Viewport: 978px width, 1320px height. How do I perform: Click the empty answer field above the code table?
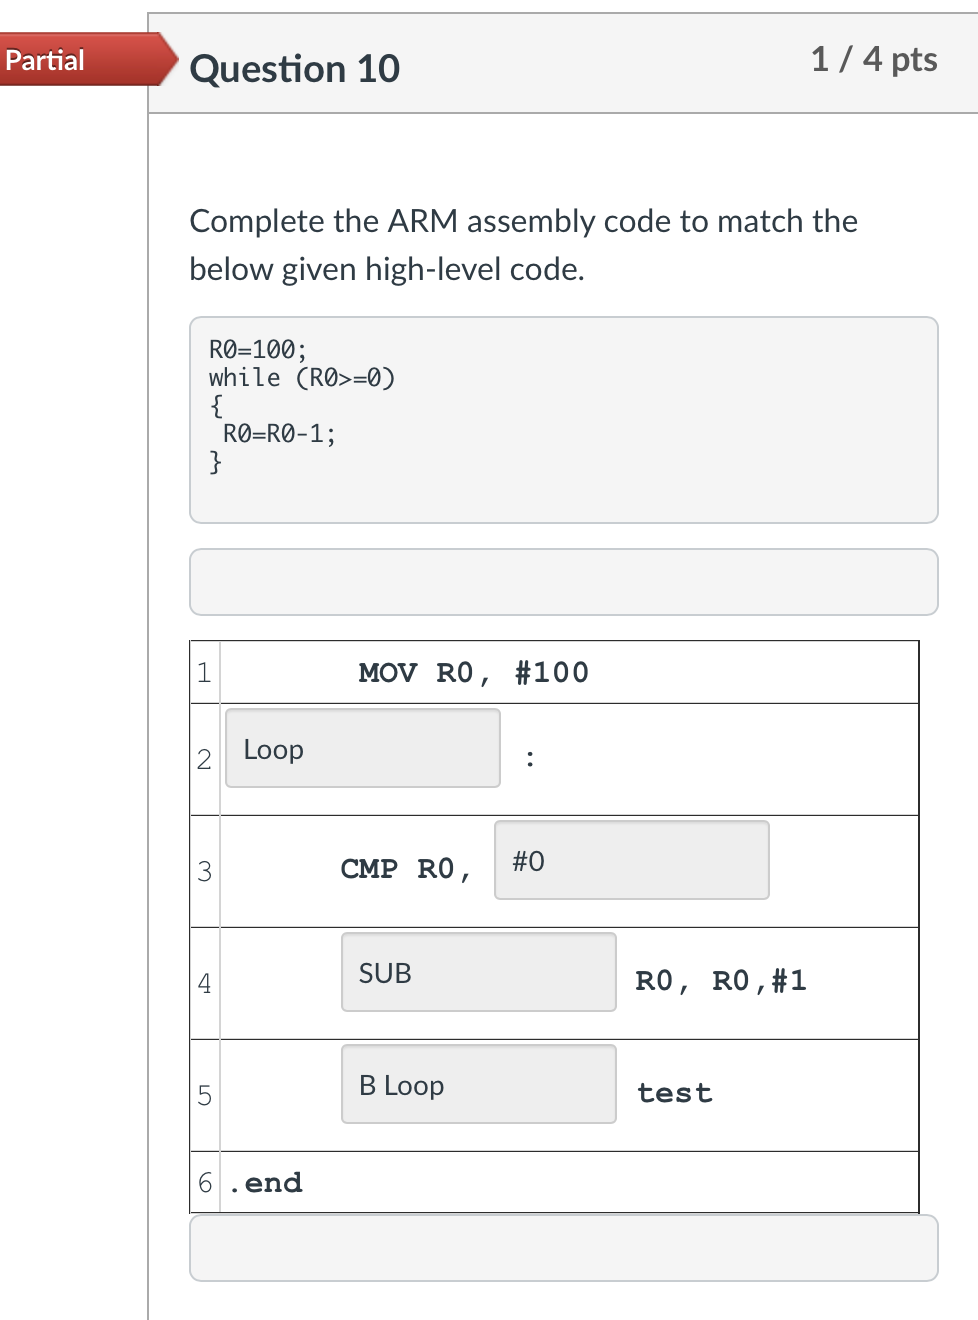click(x=564, y=581)
